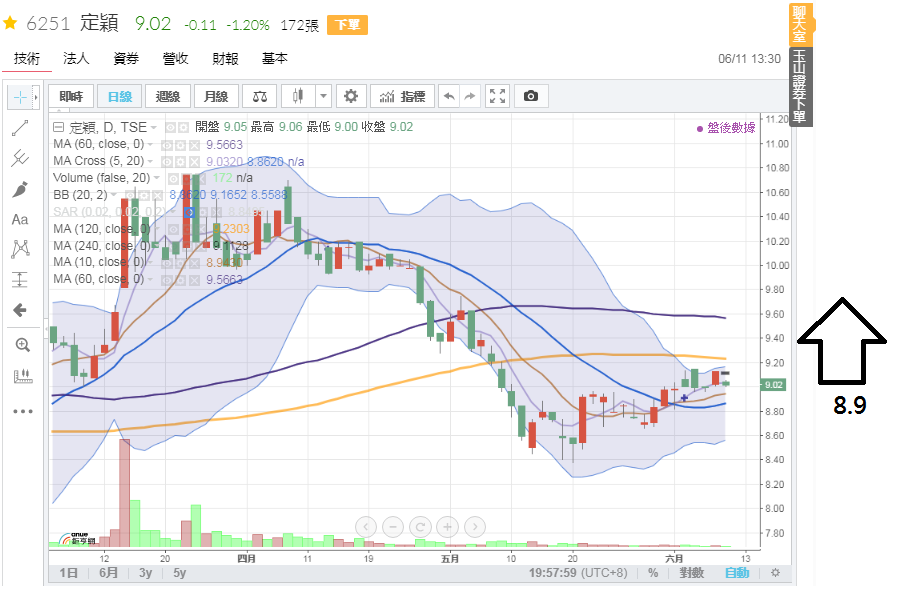The image size is (900, 600).
Task: Click the candlestick chart style icon
Action: coord(298,96)
